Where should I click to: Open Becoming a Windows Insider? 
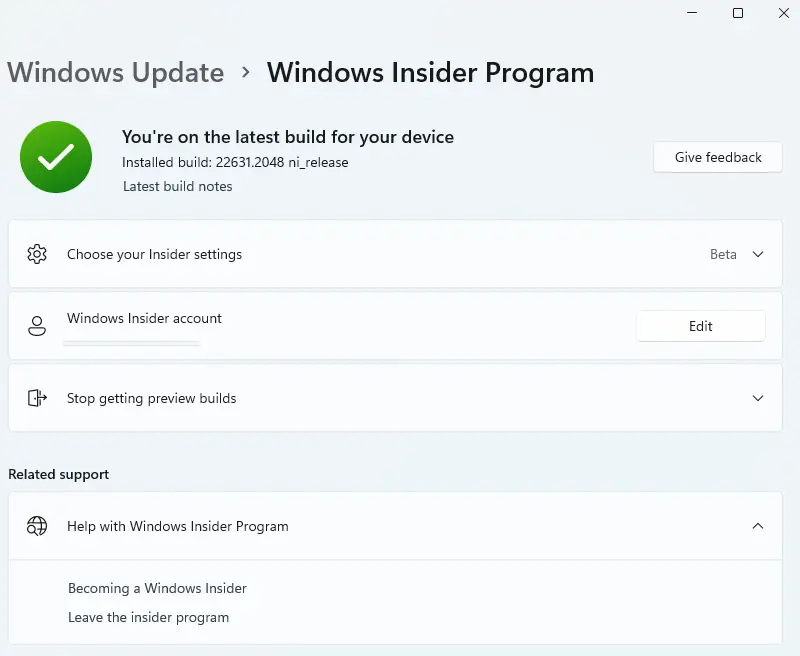[157, 589]
